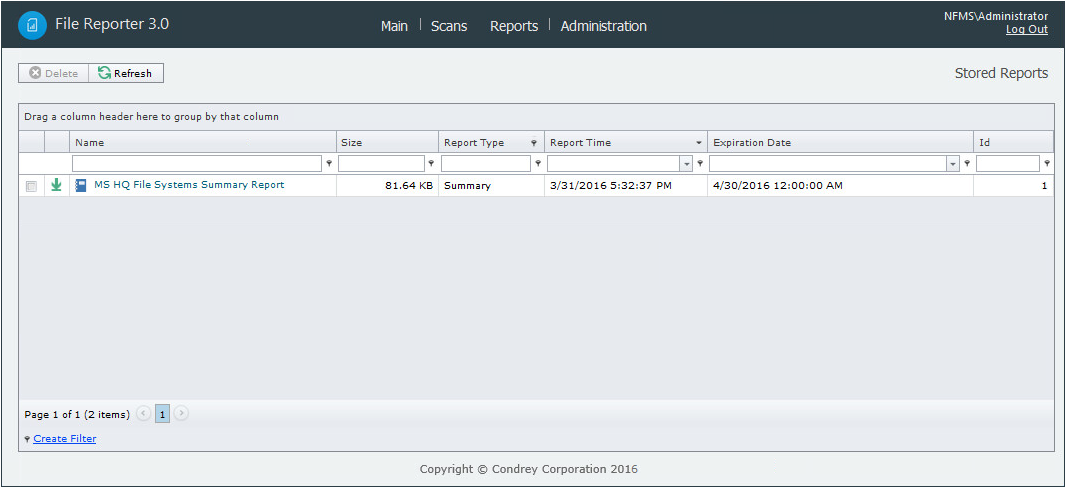Click the File Reporter logo icon
The width and height of the screenshot is (1067, 488).
(32, 25)
